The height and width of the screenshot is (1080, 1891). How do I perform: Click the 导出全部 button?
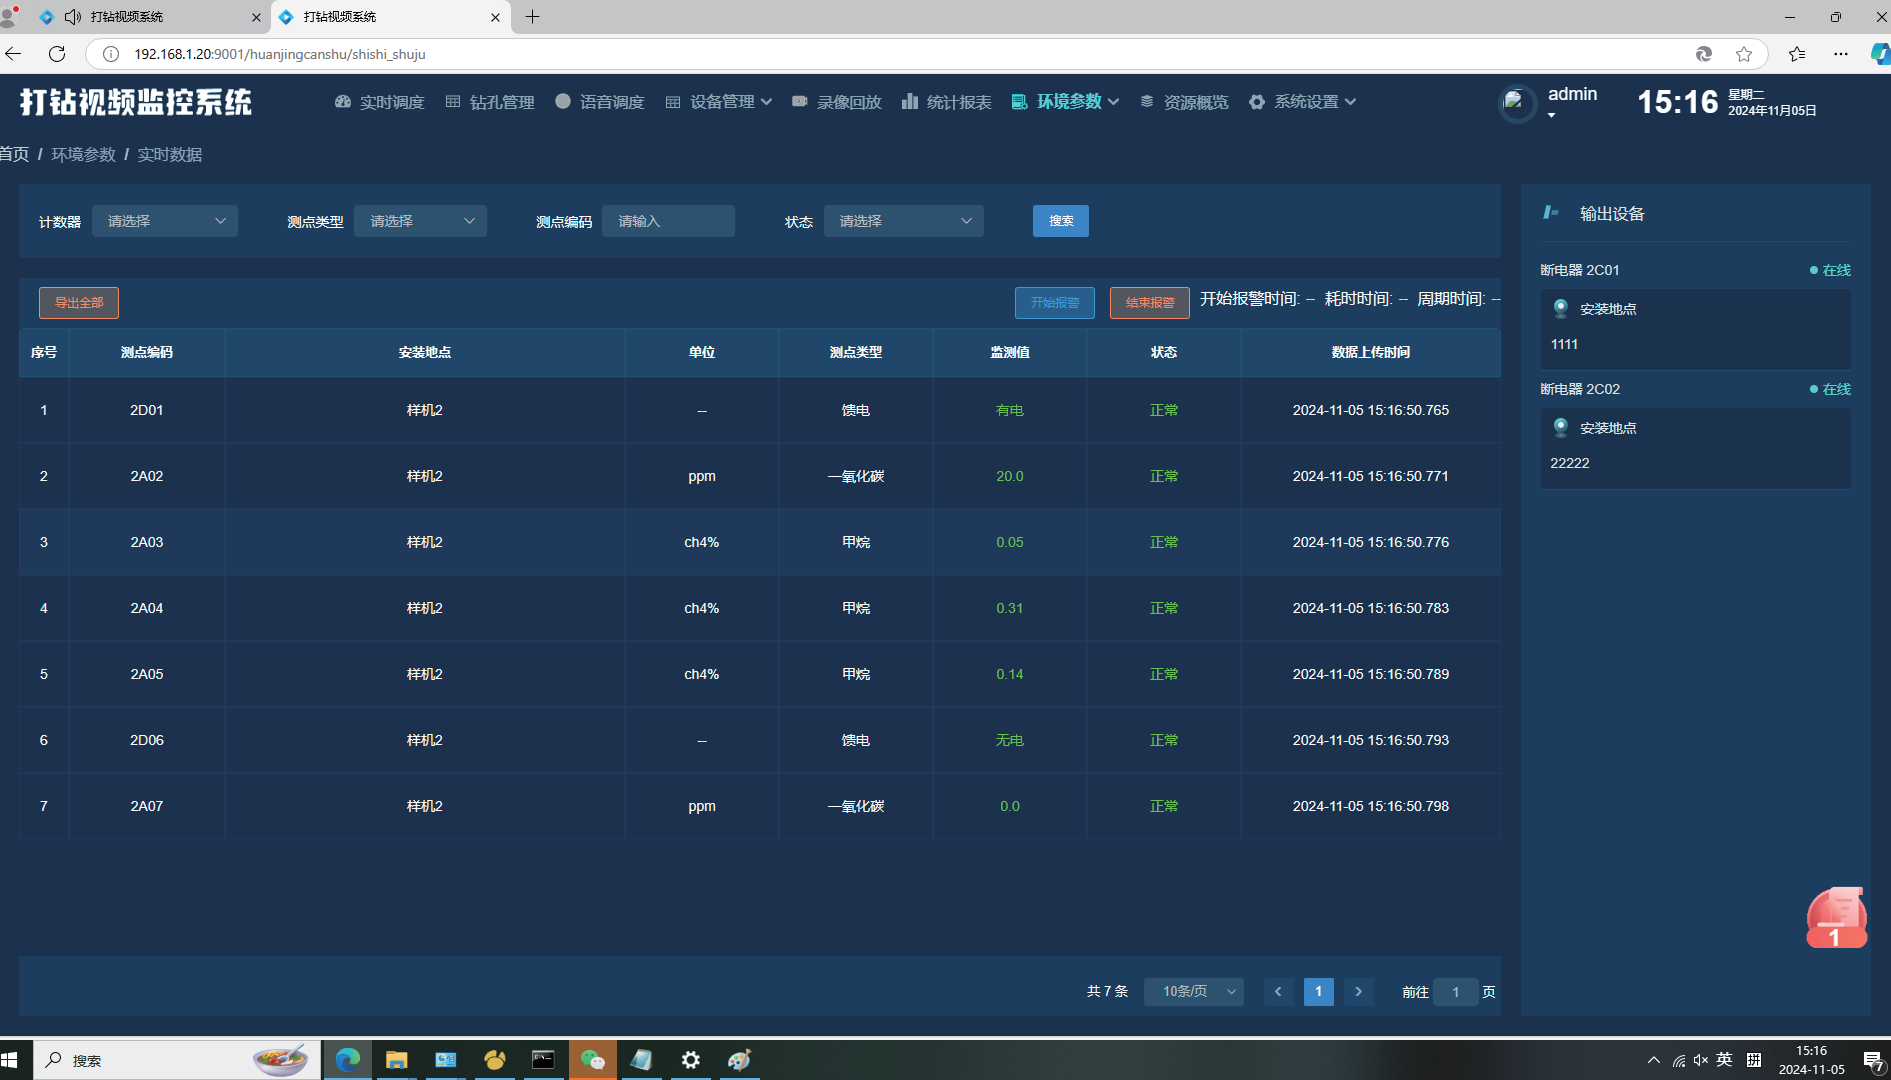click(79, 302)
